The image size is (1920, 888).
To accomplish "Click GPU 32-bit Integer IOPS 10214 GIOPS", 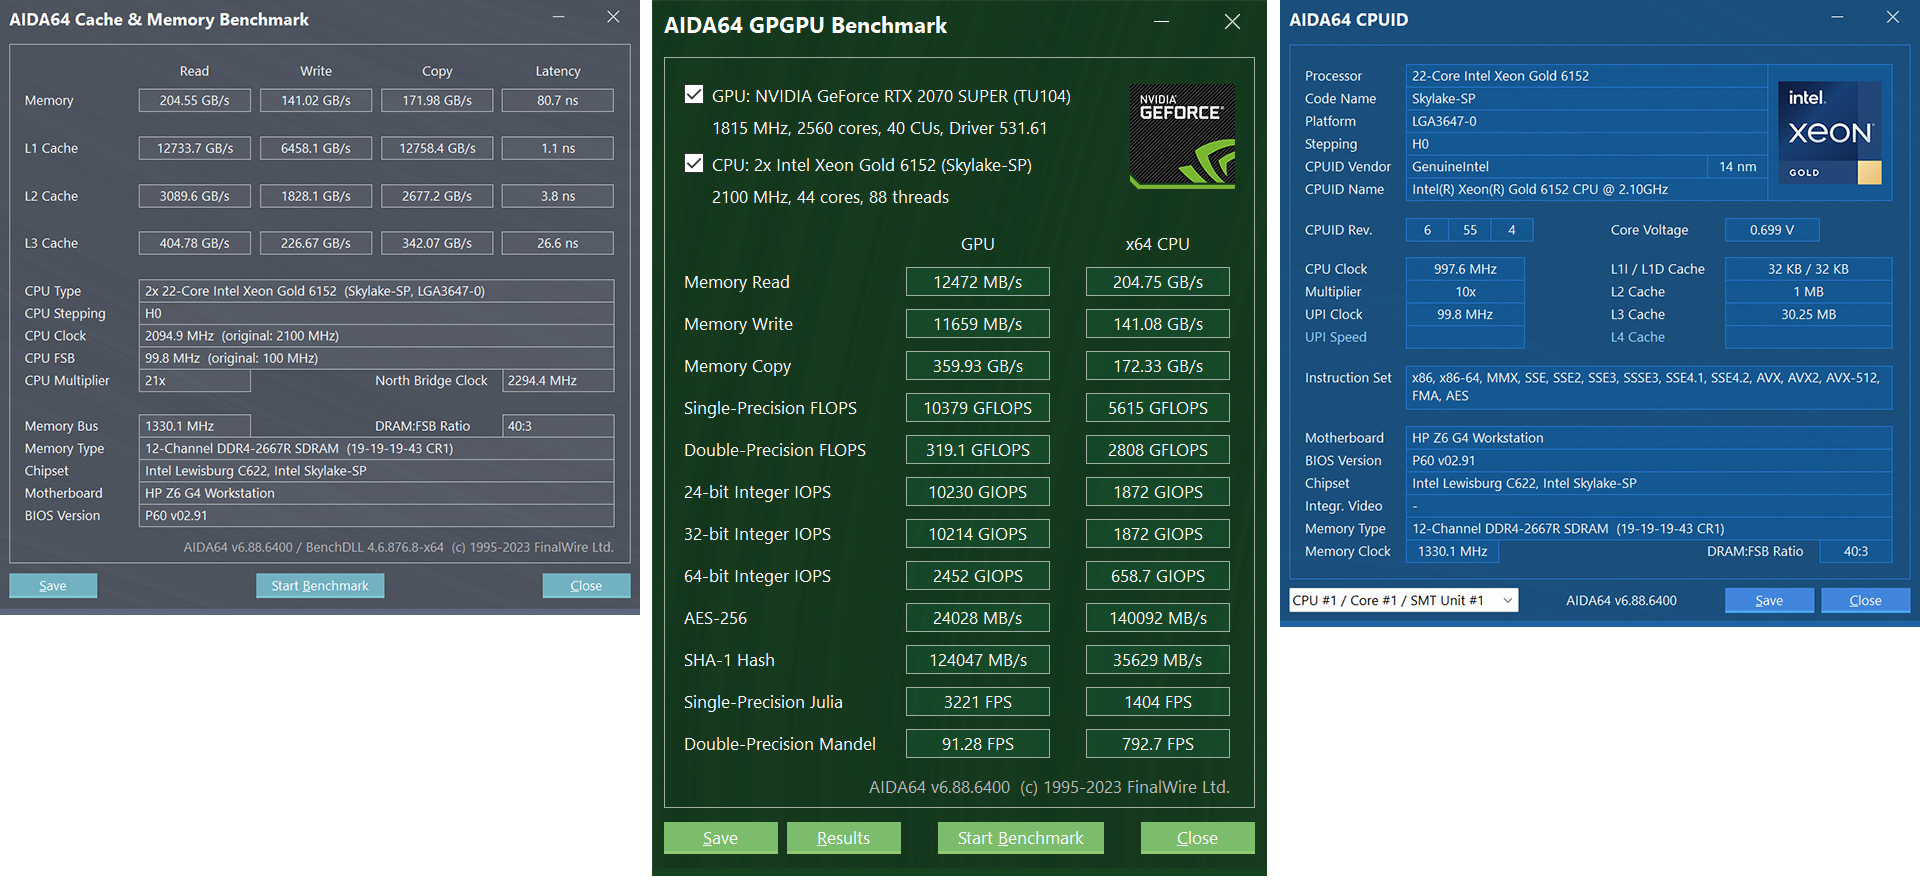I will [x=978, y=534].
